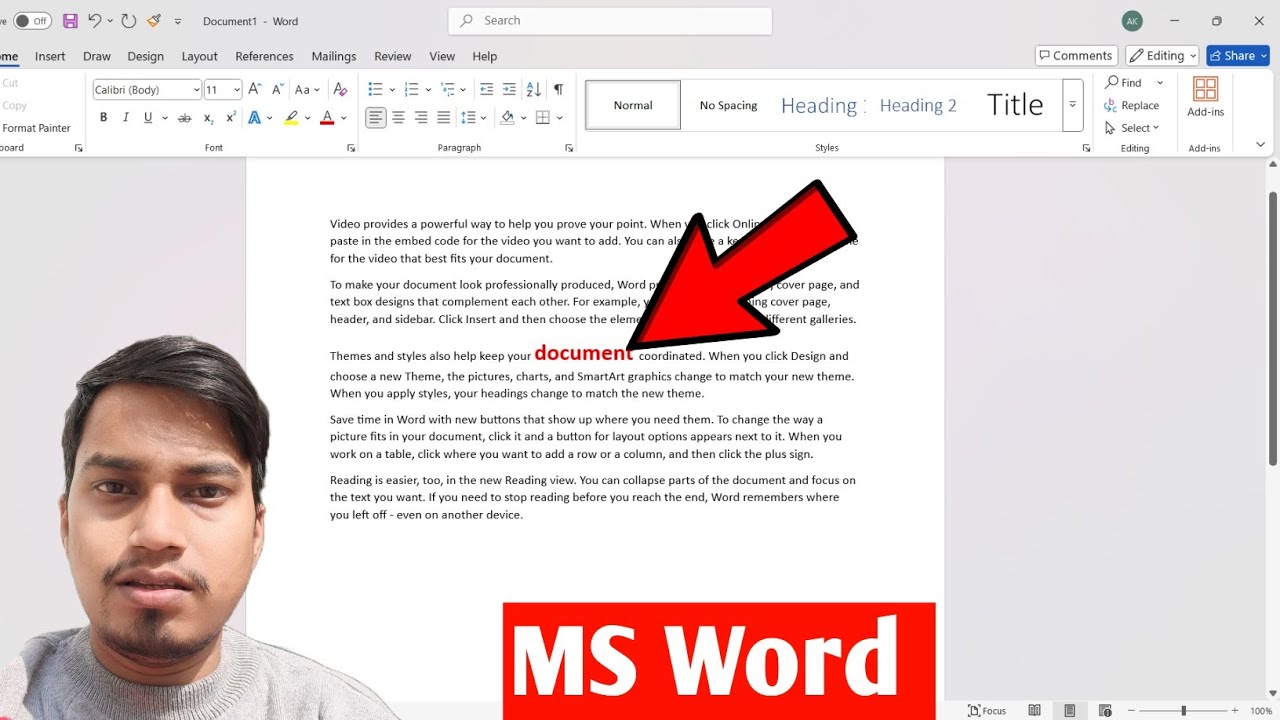The width and height of the screenshot is (1280, 720).
Task: Click Replace in Editing group
Action: click(1132, 106)
